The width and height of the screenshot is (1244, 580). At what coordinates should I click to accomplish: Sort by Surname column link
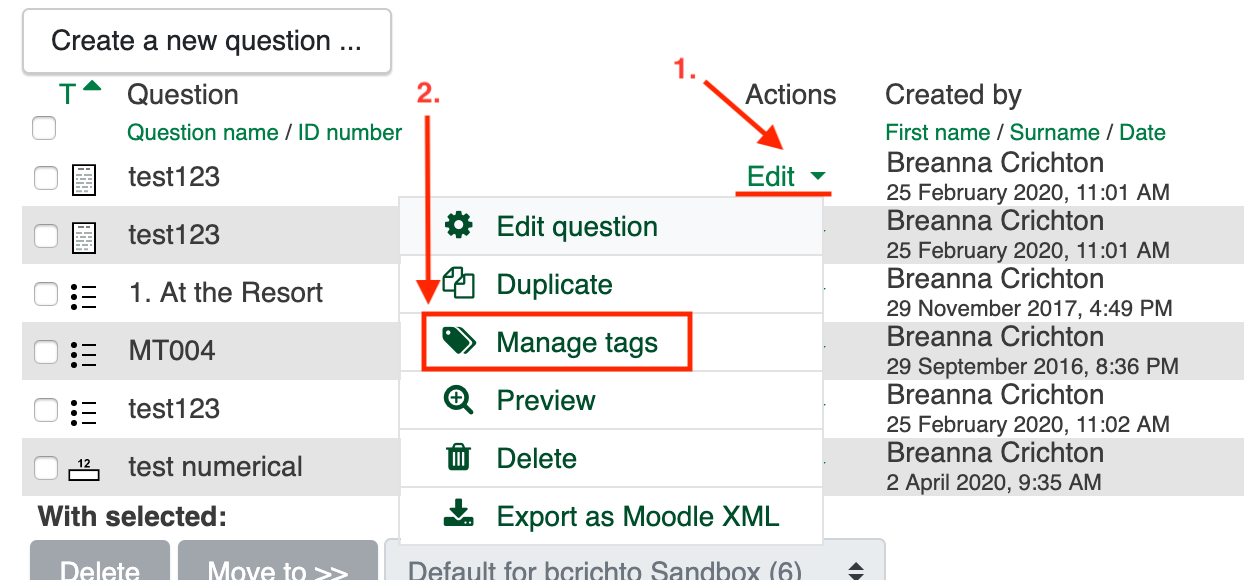[1054, 133]
